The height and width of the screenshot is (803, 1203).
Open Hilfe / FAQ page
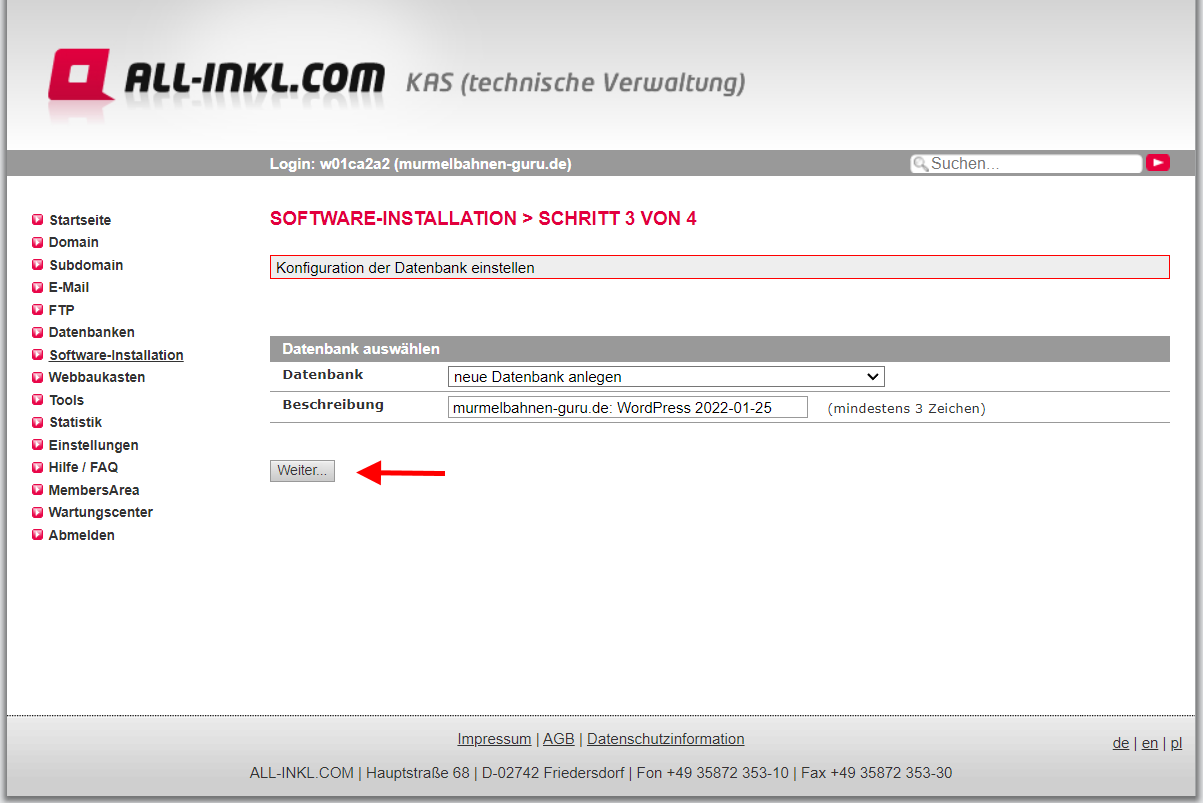pyautogui.click(x=83, y=467)
